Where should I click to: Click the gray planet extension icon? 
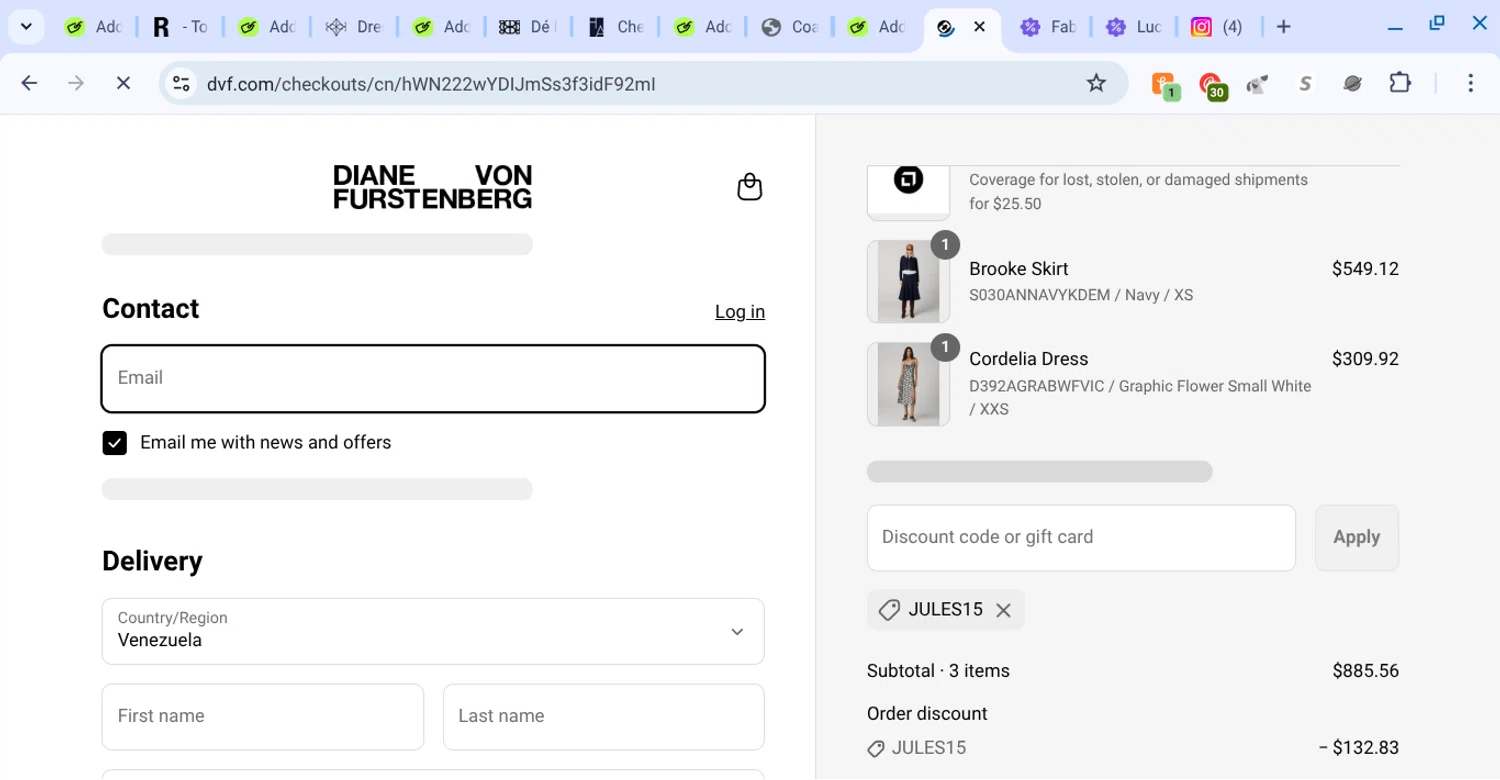point(1352,84)
